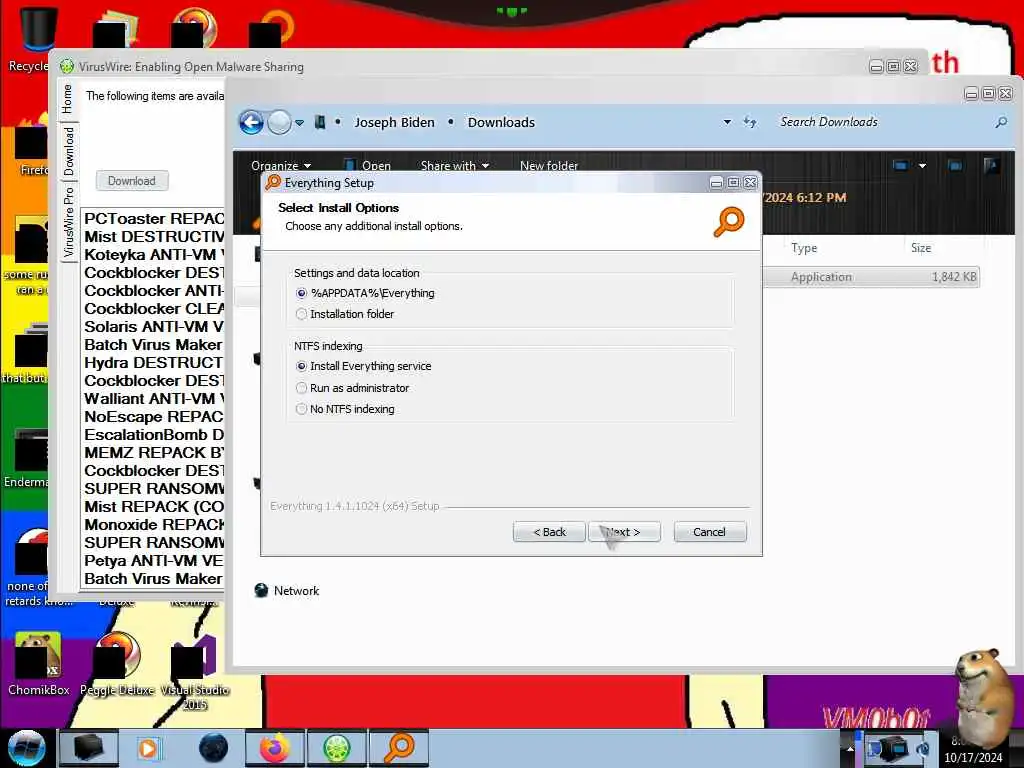The width and height of the screenshot is (1024, 768).
Task: Expand the address bar history dropdown
Action: coord(727,122)
